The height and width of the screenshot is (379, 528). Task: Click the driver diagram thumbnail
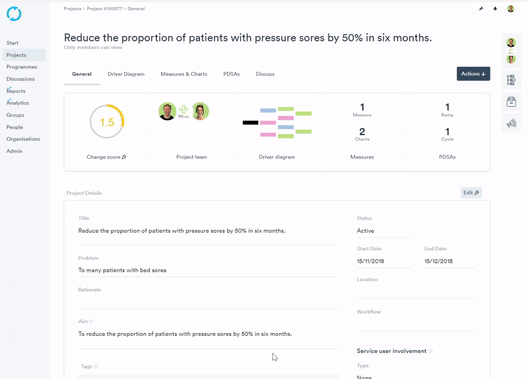pyautogui.click(x=277, y=122)
